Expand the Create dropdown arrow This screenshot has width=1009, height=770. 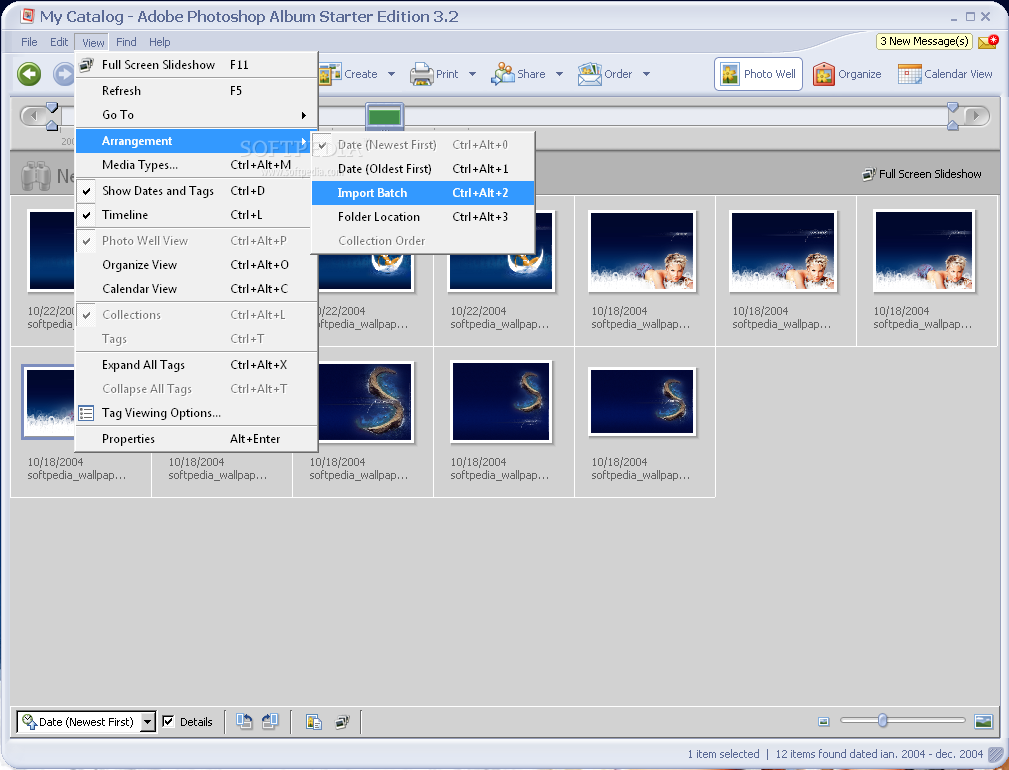tap(391, 74)
